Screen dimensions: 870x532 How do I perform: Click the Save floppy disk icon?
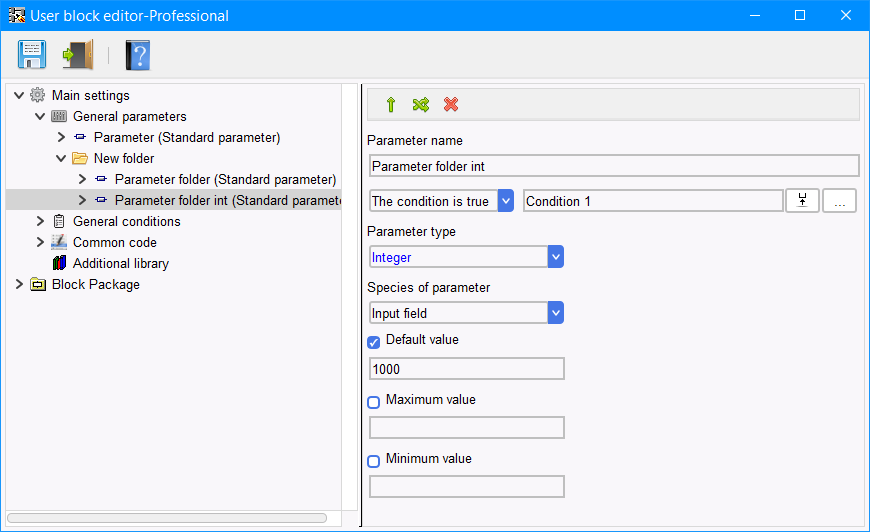point(32,54)
